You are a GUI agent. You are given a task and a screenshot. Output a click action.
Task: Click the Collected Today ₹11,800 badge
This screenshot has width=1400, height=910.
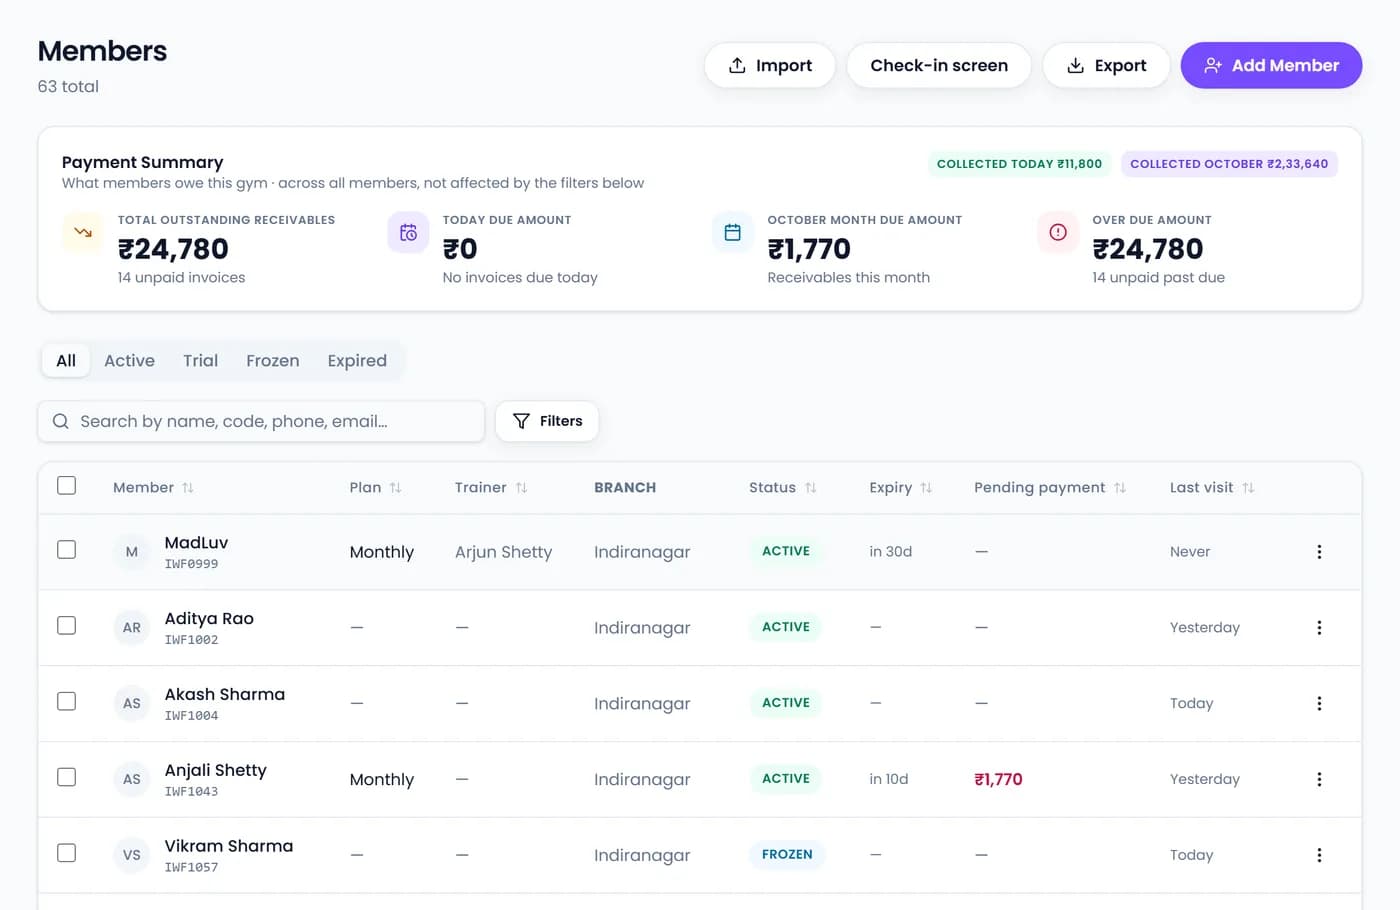pyautogui.click(x=1019, y=164)
